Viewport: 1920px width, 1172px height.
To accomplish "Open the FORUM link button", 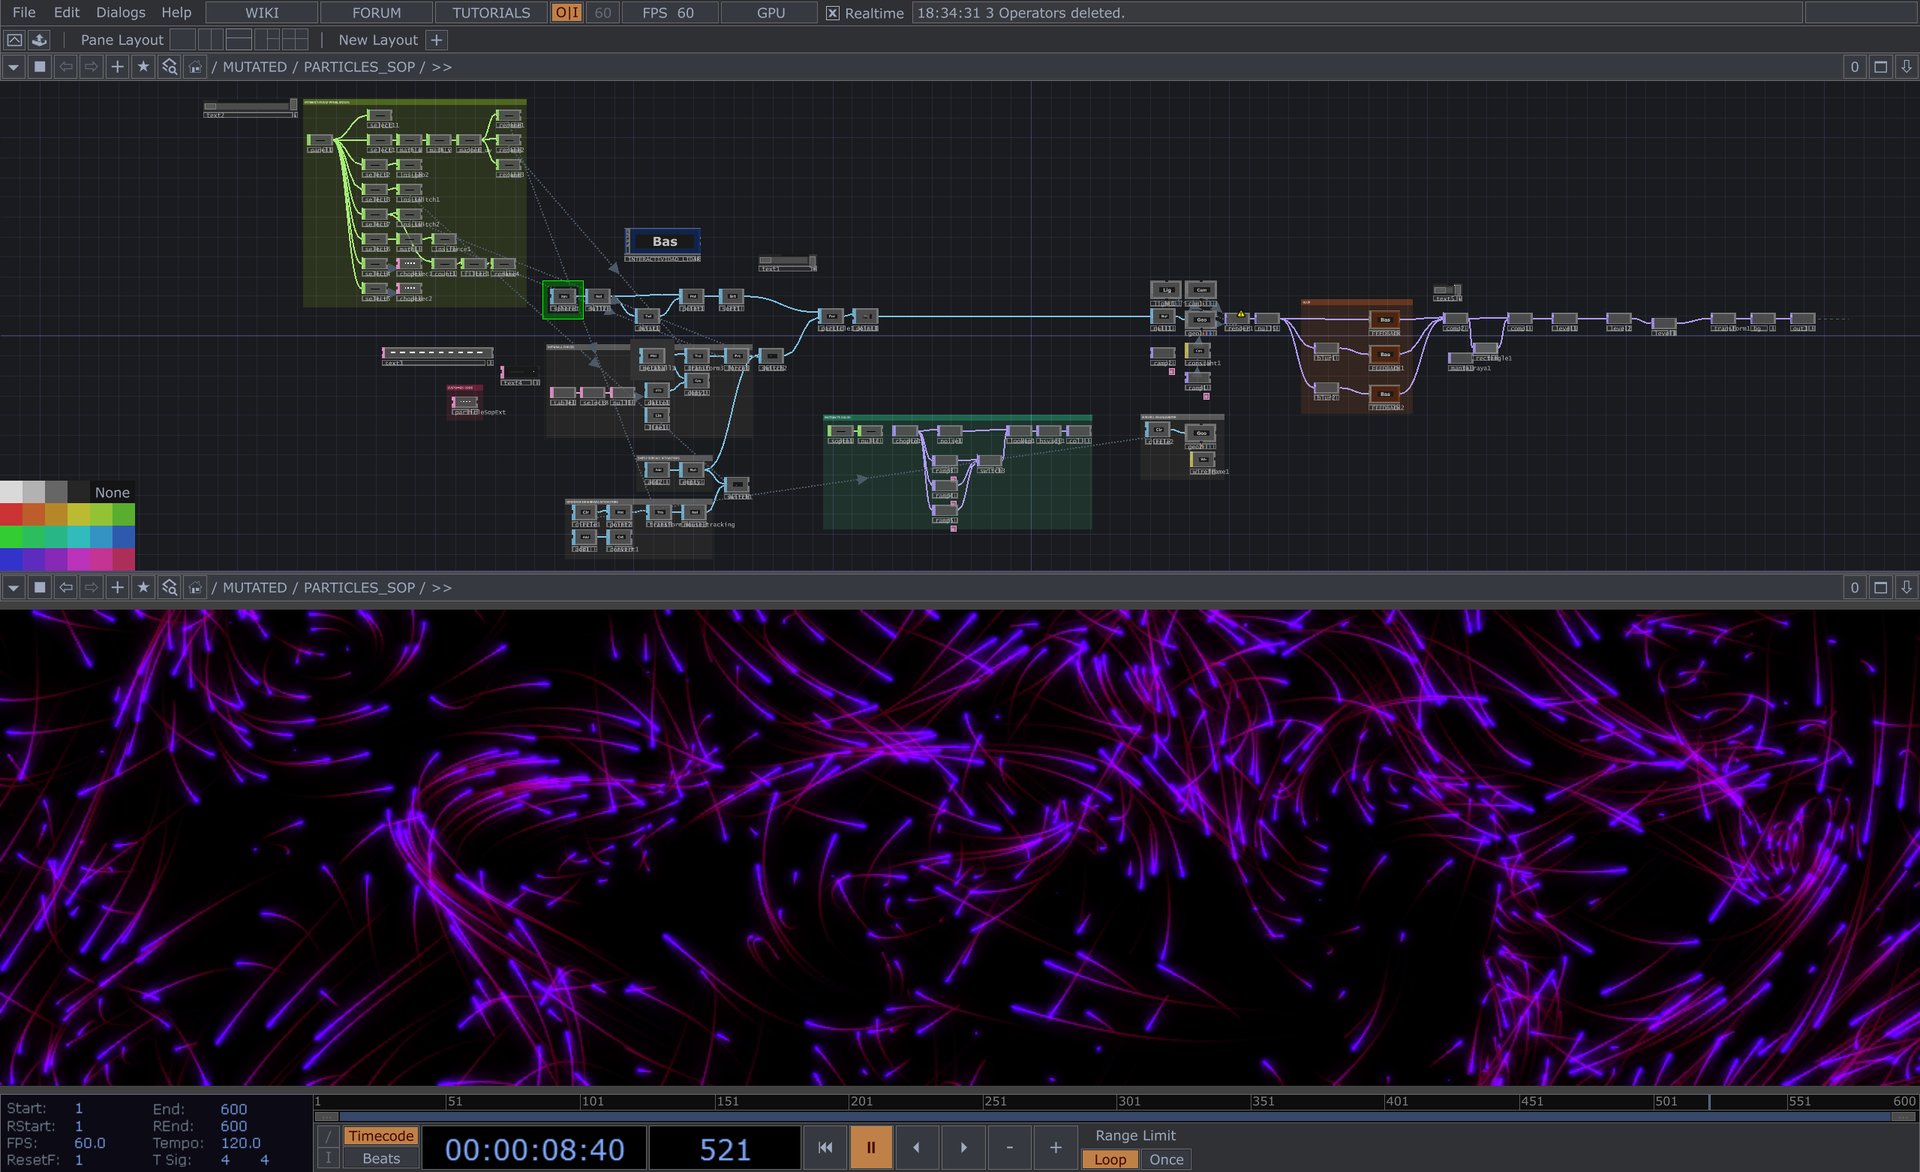I will pos(376,12).
